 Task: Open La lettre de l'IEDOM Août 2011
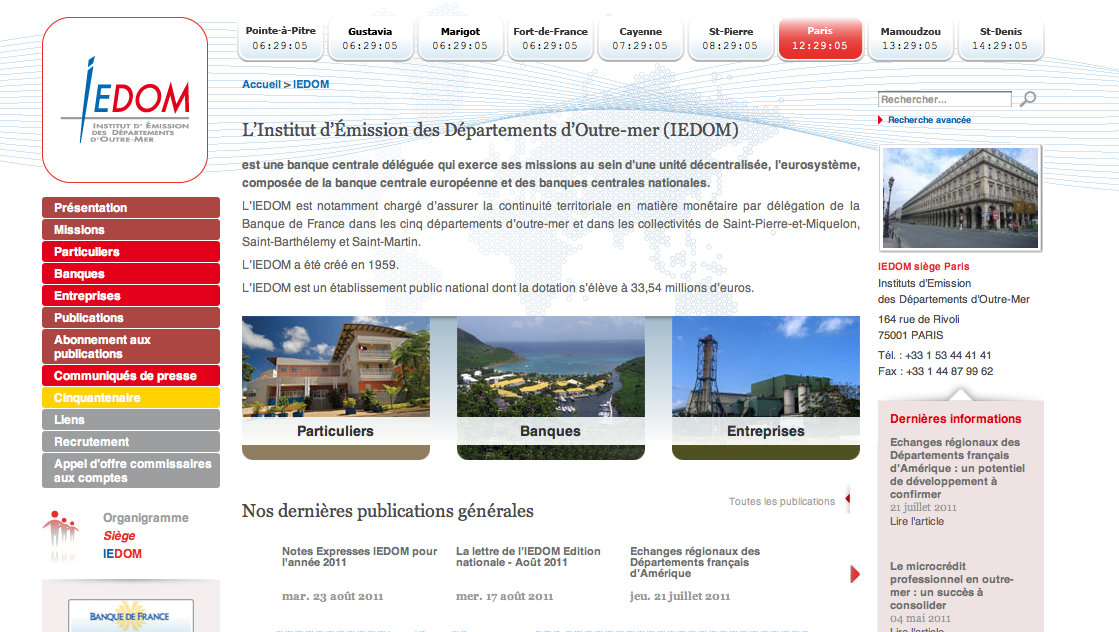[528, 556]
